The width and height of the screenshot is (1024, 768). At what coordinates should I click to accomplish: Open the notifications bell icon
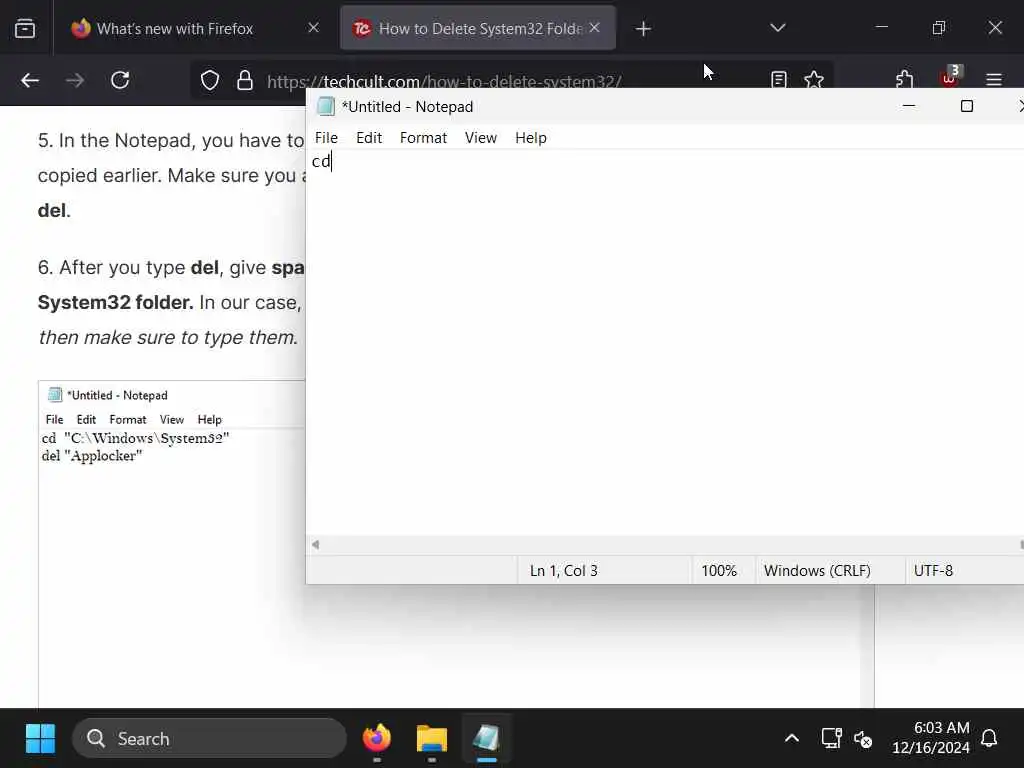(989, 739)
